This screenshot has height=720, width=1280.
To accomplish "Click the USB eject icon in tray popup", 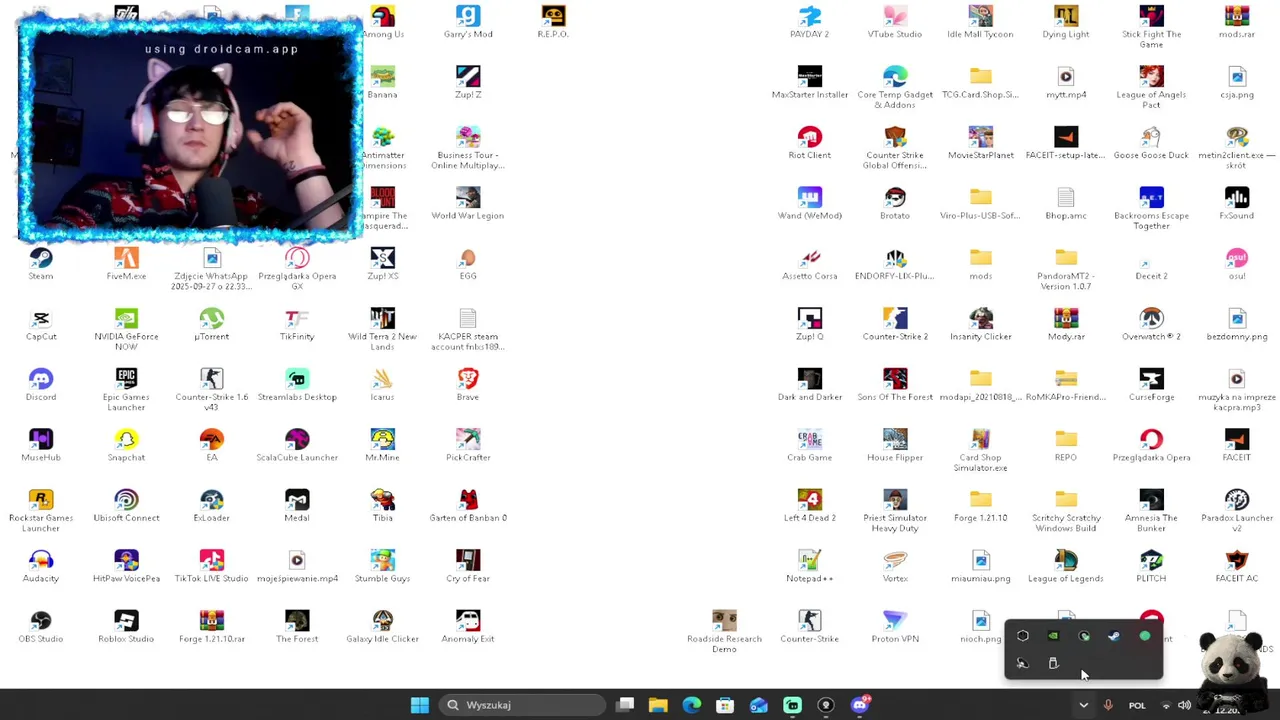I will (x=1053, y=663).
